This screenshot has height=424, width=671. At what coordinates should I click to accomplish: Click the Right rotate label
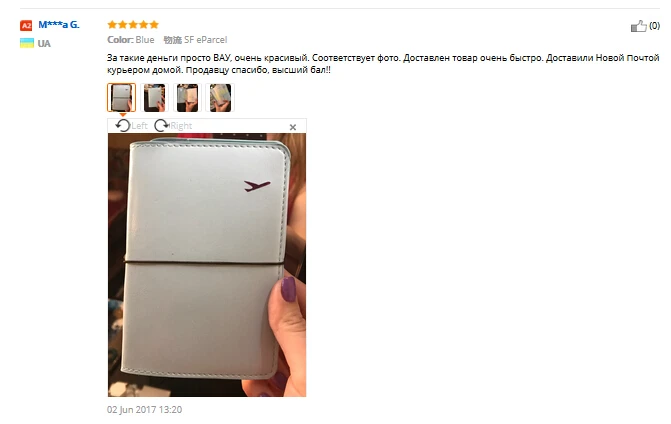click(181, 126)
